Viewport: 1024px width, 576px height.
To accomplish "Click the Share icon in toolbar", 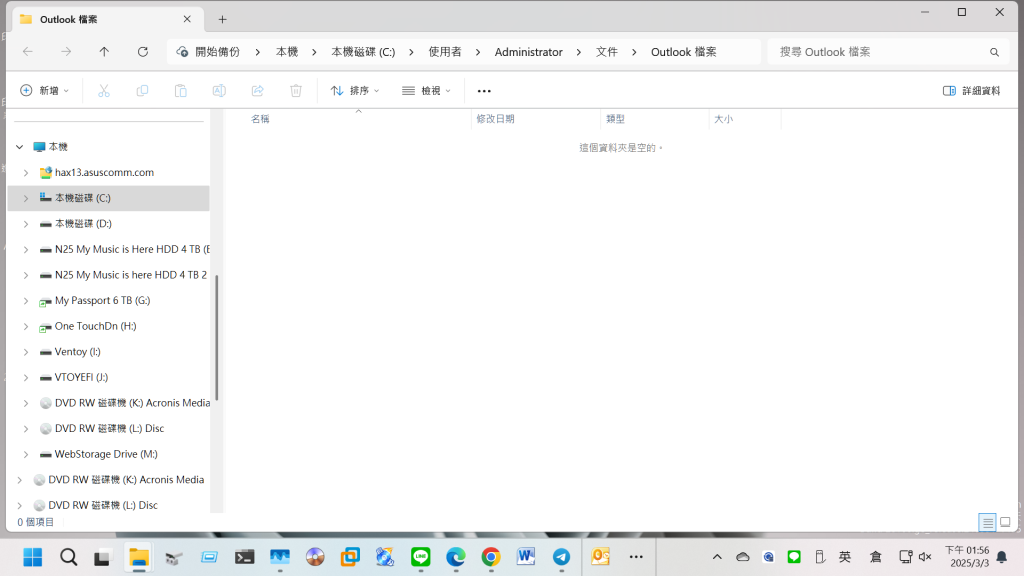I will (257, 91).
